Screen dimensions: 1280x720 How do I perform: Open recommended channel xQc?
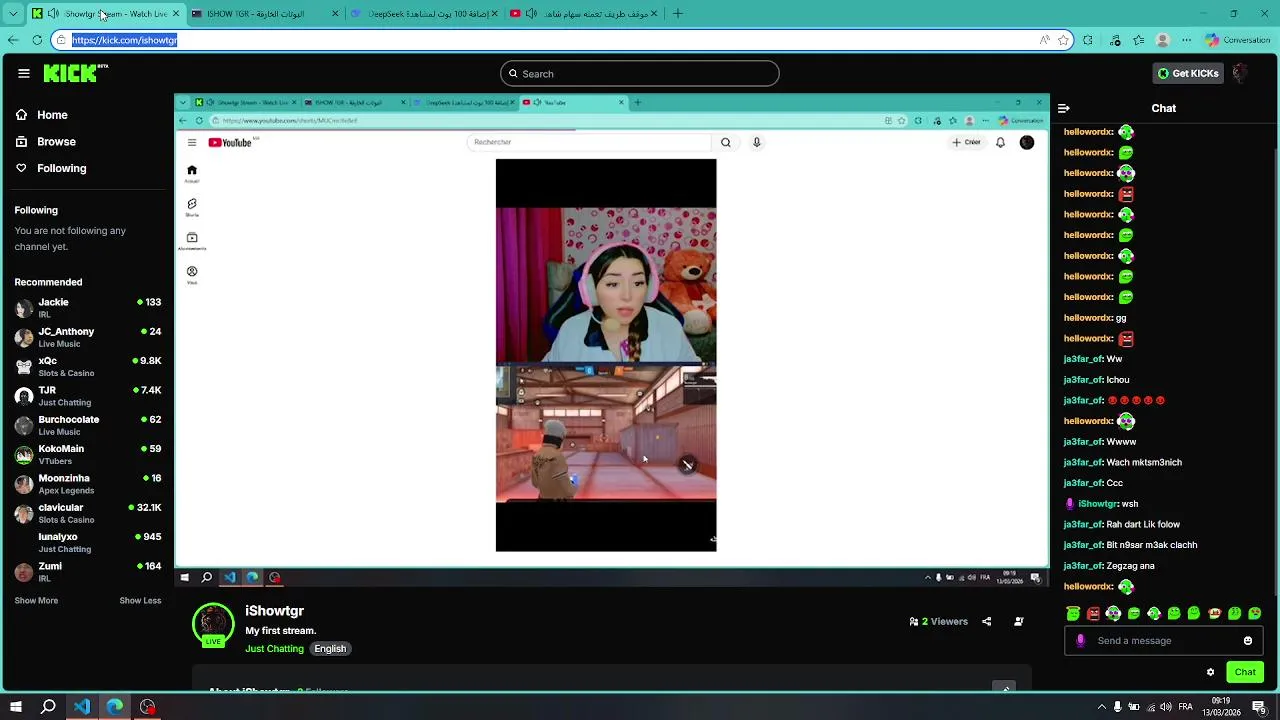click(x=88, y=367)
